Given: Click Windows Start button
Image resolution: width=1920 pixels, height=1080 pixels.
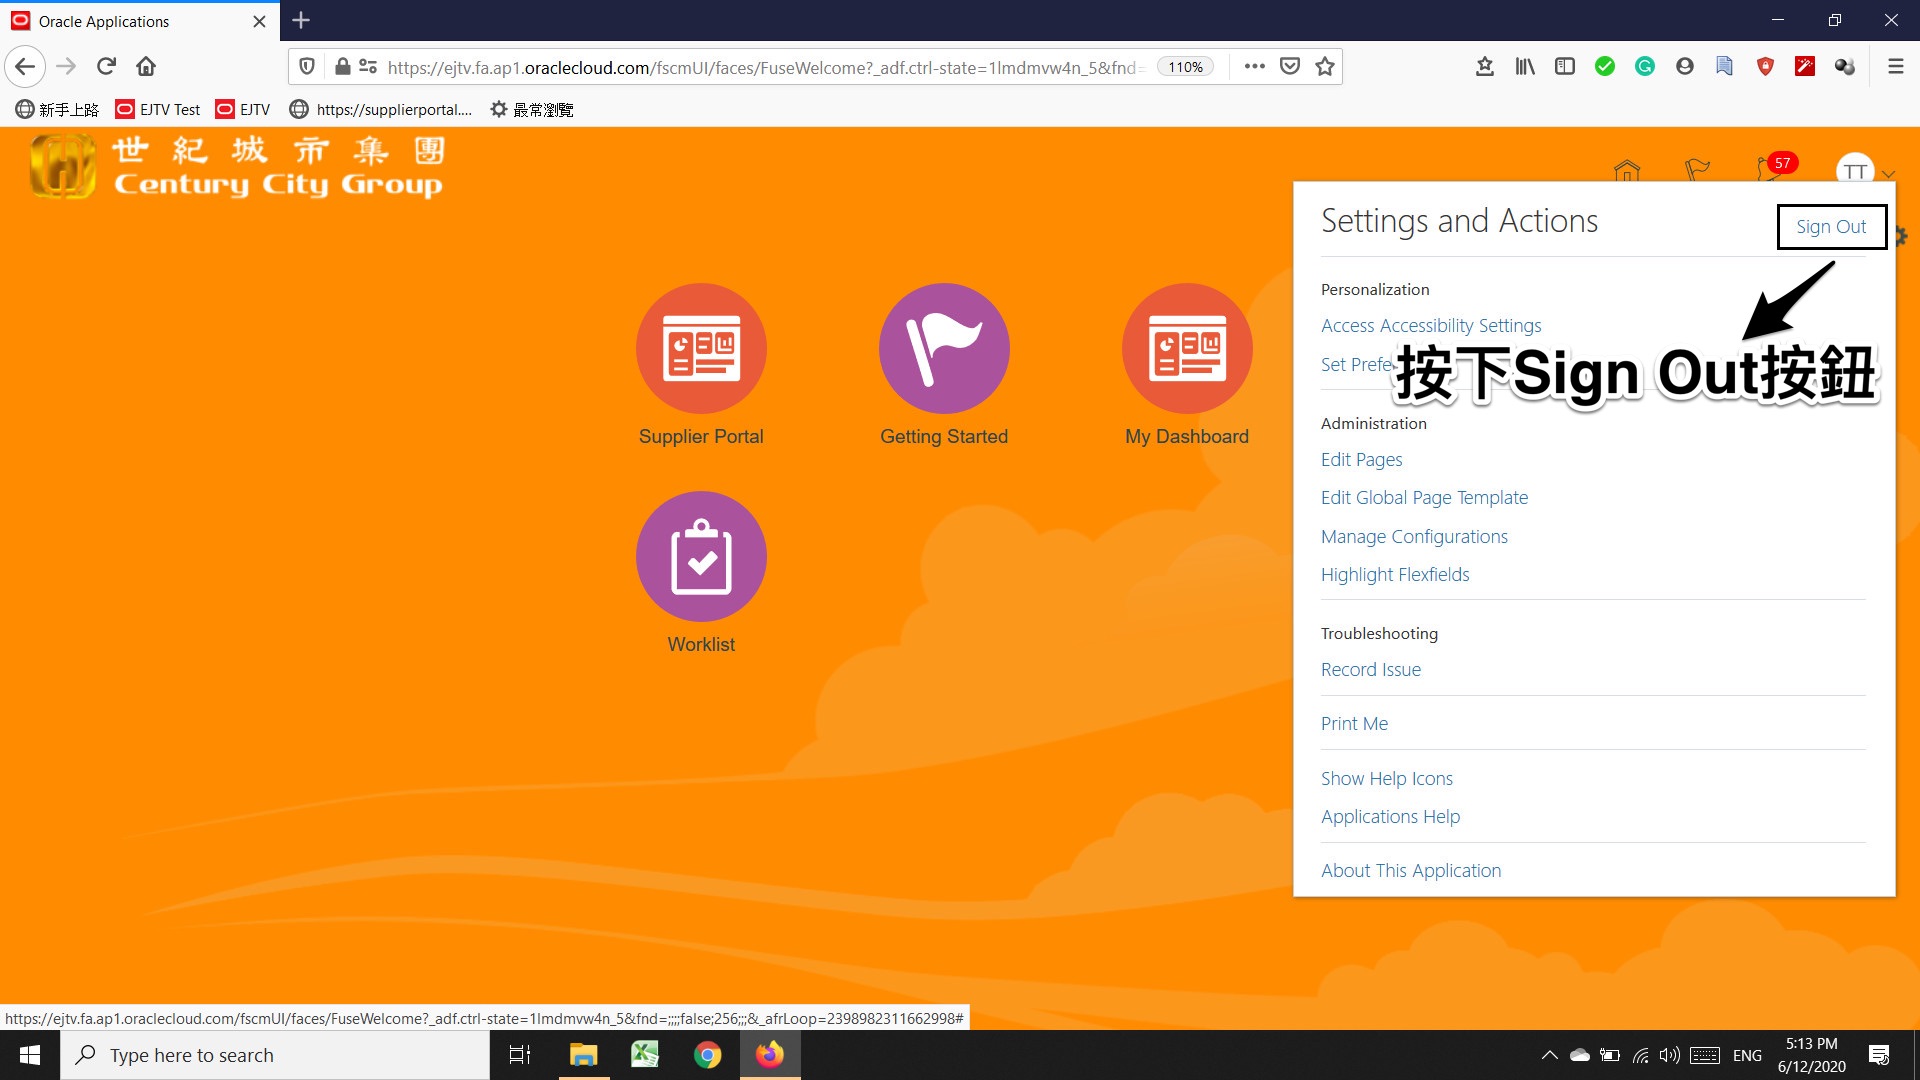Looking at the screenshot, I should click(30, 1055).
